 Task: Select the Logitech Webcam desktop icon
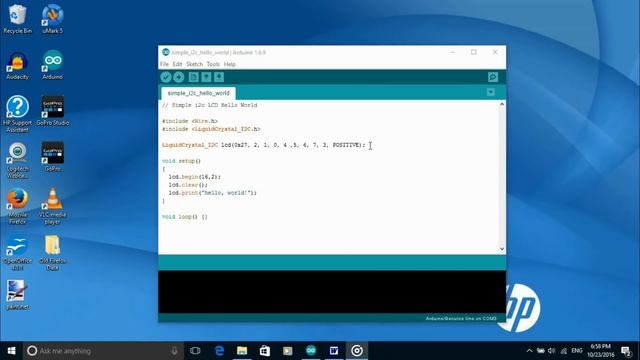(x=17, y=160)
